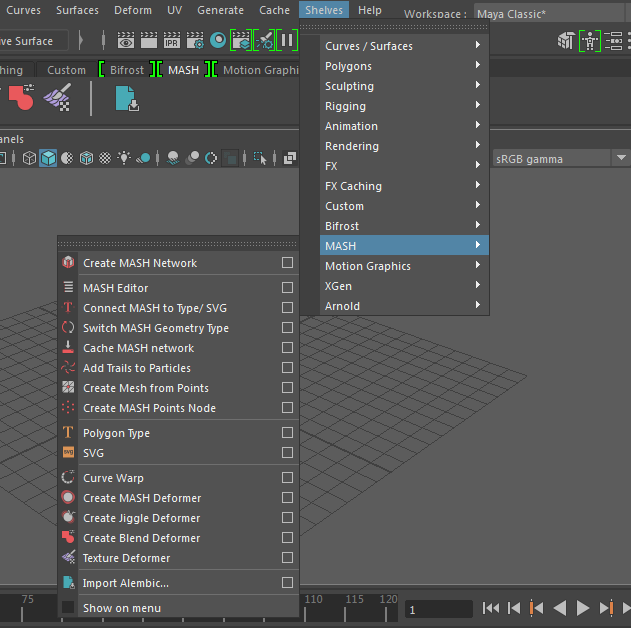This screenshot has height=628, width=631.
Task: Open the Light Editor icon
Action: [264, 40]
